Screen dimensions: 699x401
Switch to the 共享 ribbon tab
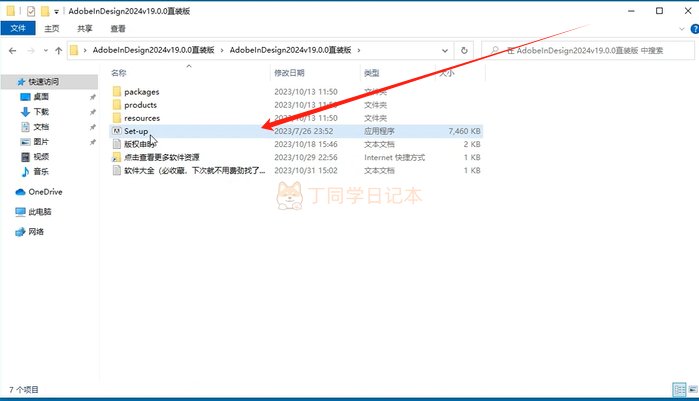point(85,29)
